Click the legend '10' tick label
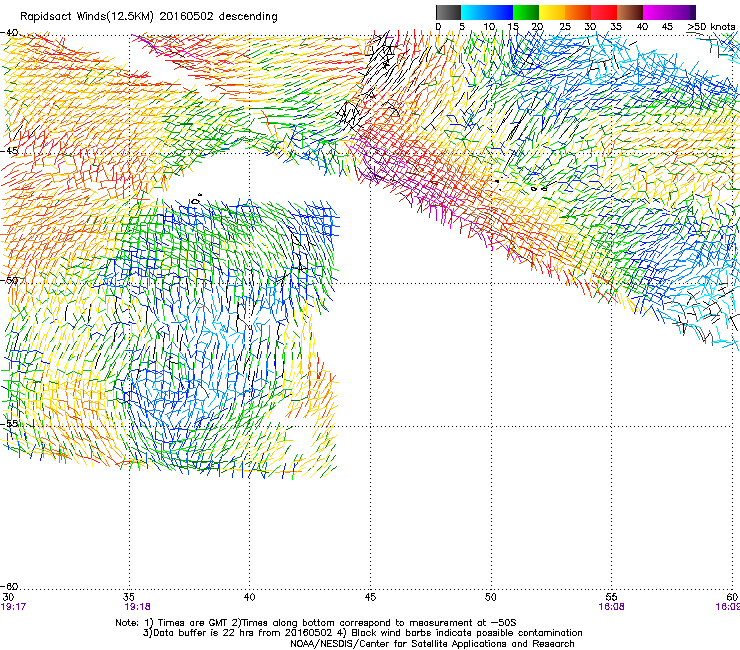The image size is (740, 650). (x=489, y=27)
